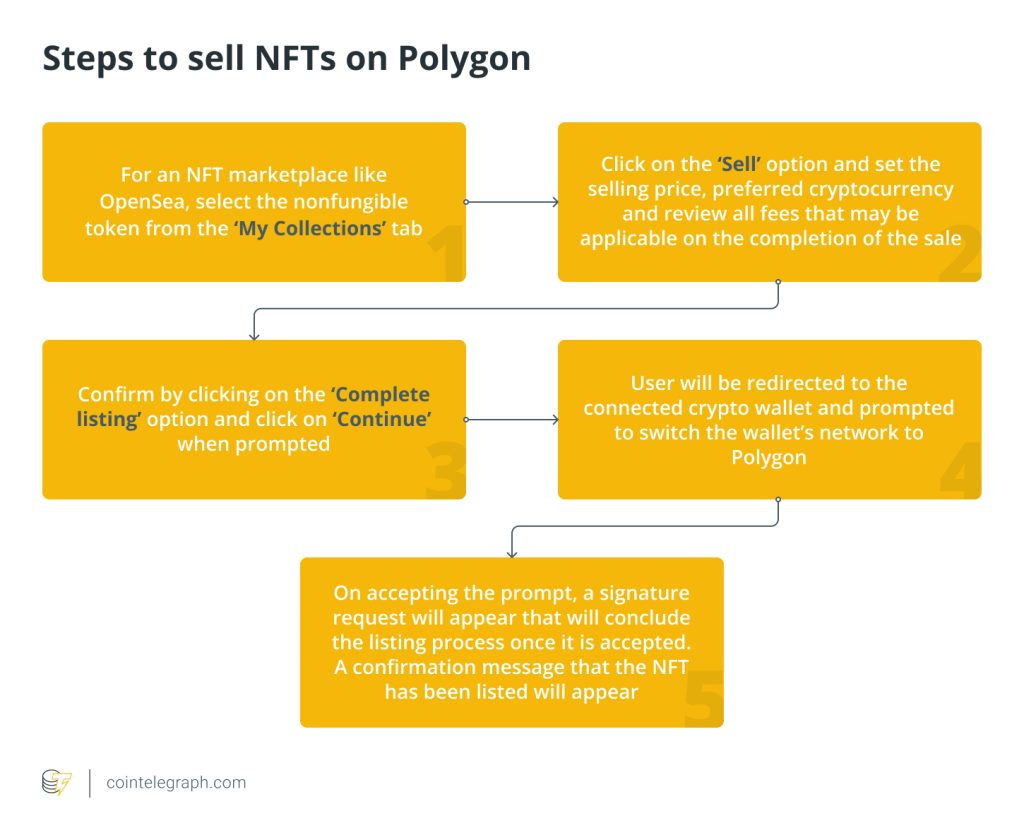1024x840 pixels.
Task: Click the arrow between steps 3 and 4
Action: tap(512, 420)
